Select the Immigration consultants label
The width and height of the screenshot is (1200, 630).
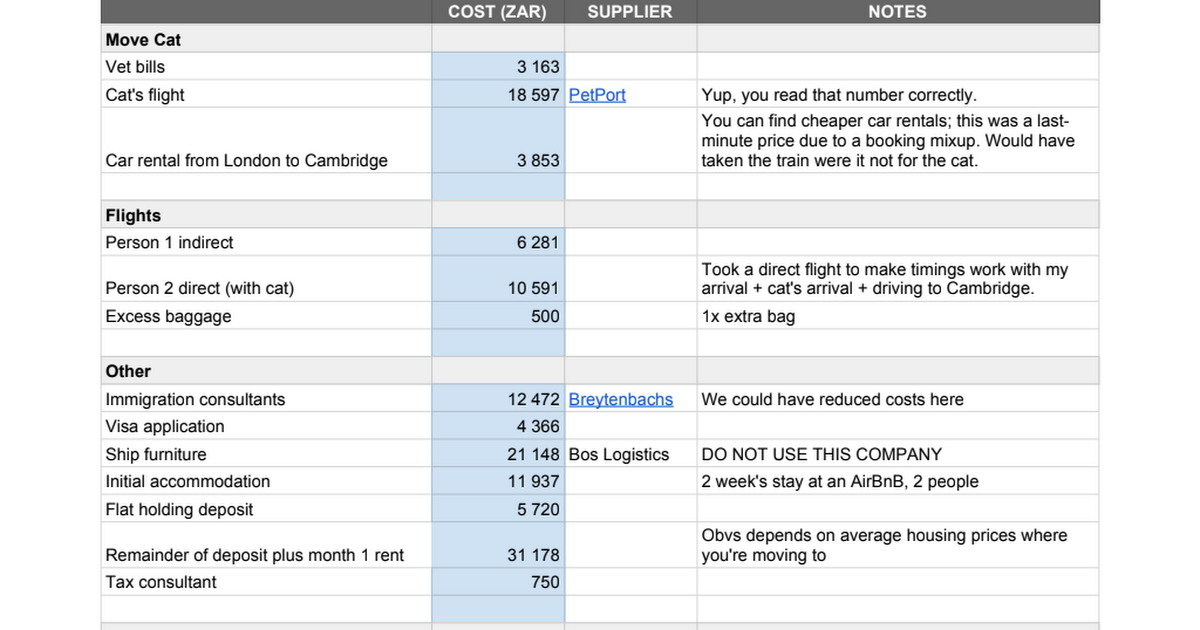[195, 399]
